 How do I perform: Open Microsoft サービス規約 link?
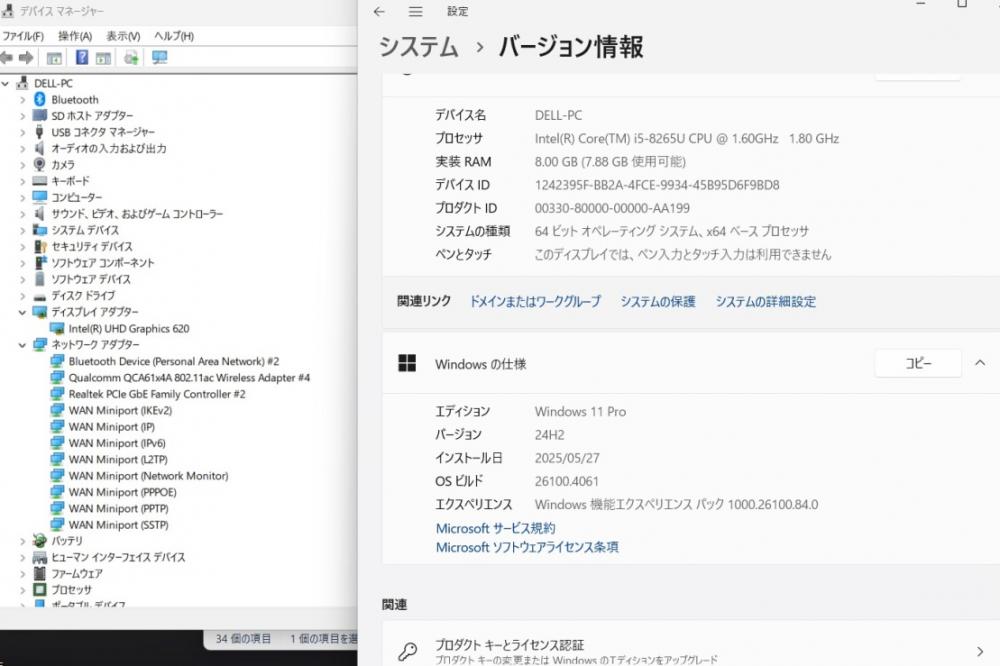(x=496, y=528)
